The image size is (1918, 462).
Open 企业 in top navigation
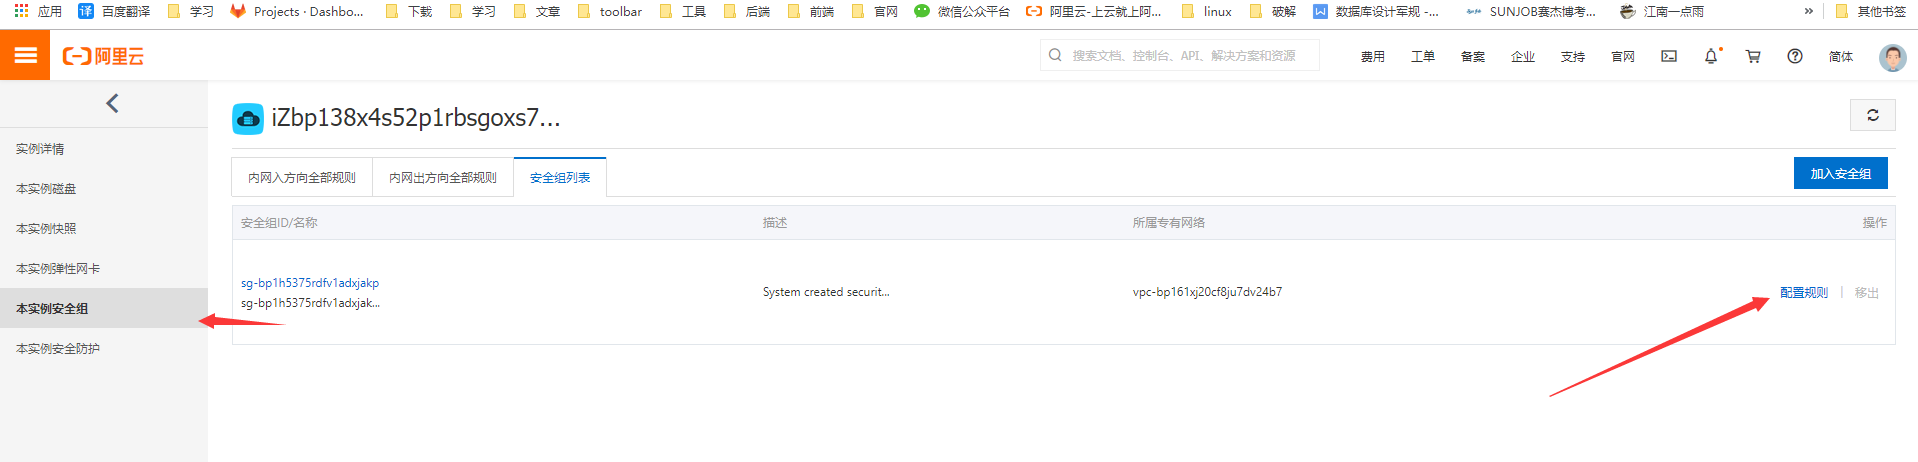[x=1523, y=57]
